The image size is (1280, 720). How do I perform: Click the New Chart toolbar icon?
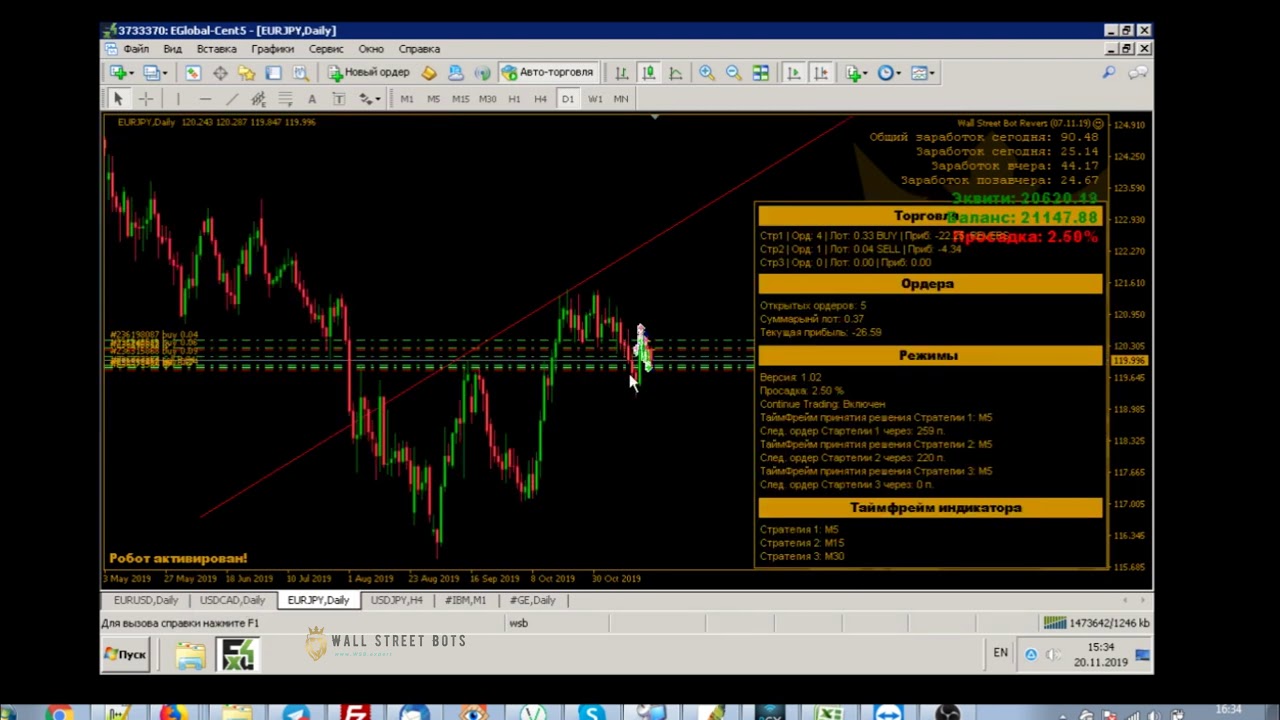118,72
